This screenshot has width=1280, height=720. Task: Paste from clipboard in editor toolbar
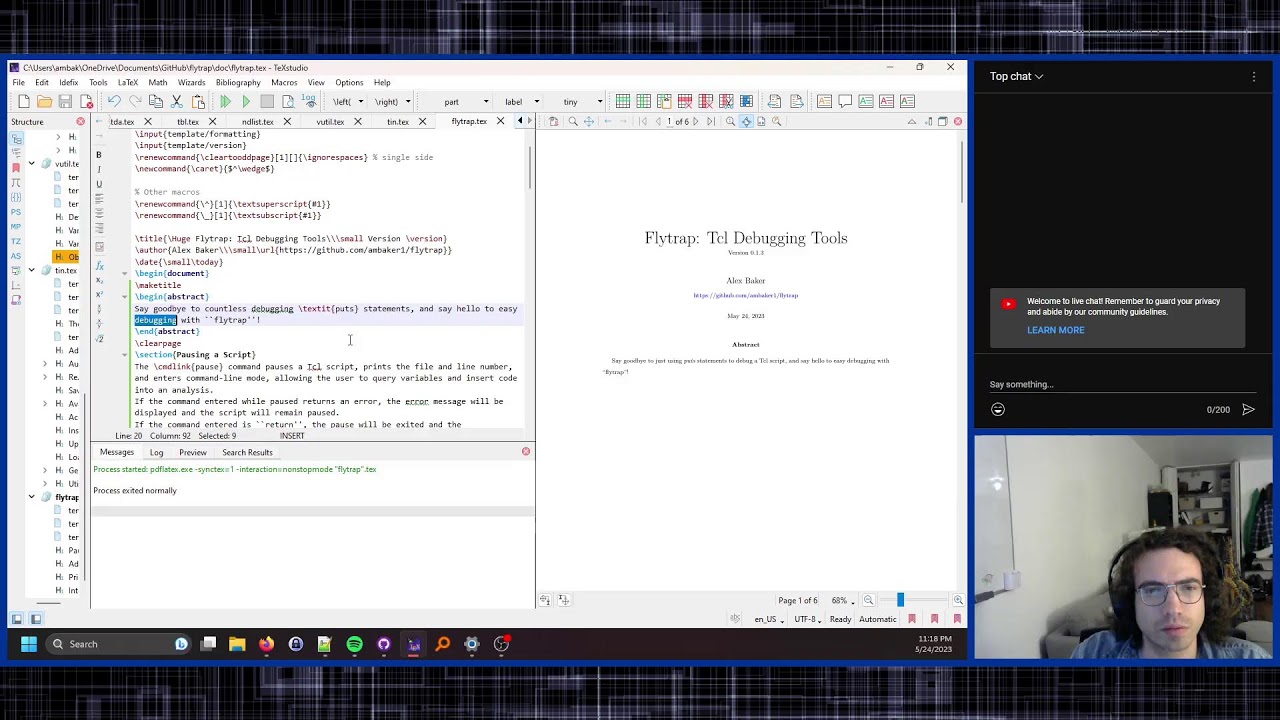click(x=198, y=101)
